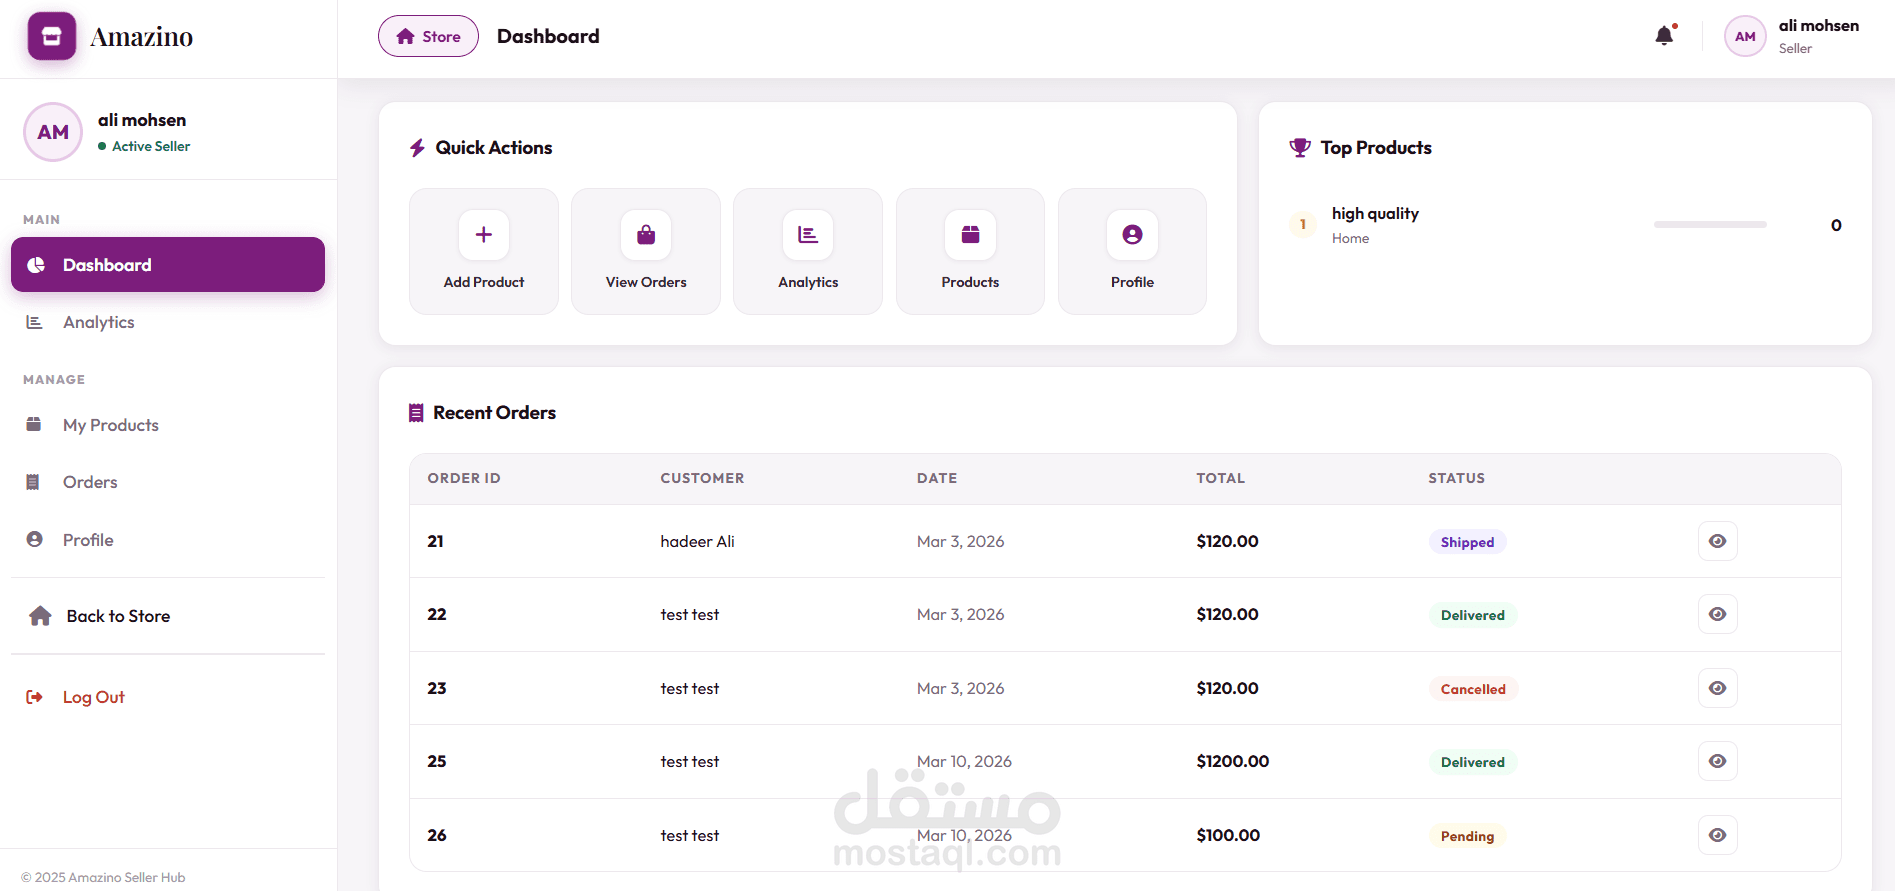This screenshot has height=891, width=1895.
Task: View details of order 21
Action: [1717, 541]
